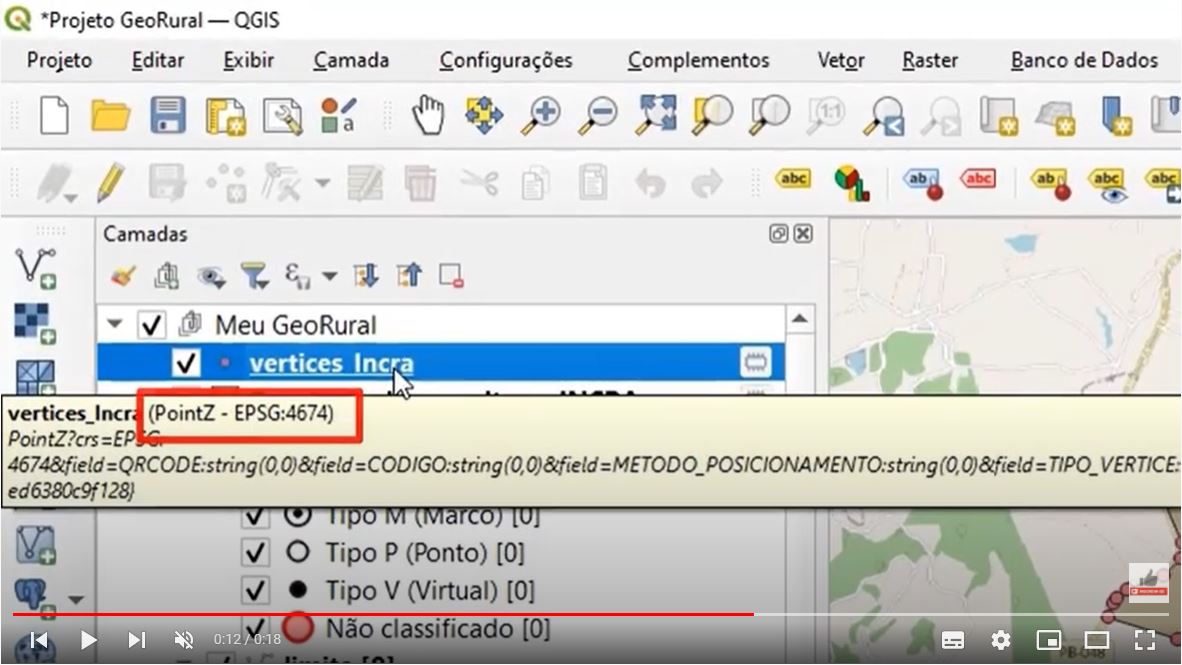Save project with floppy disk icon
This screenshot has height=665, width=1182.
coord(167,115)
